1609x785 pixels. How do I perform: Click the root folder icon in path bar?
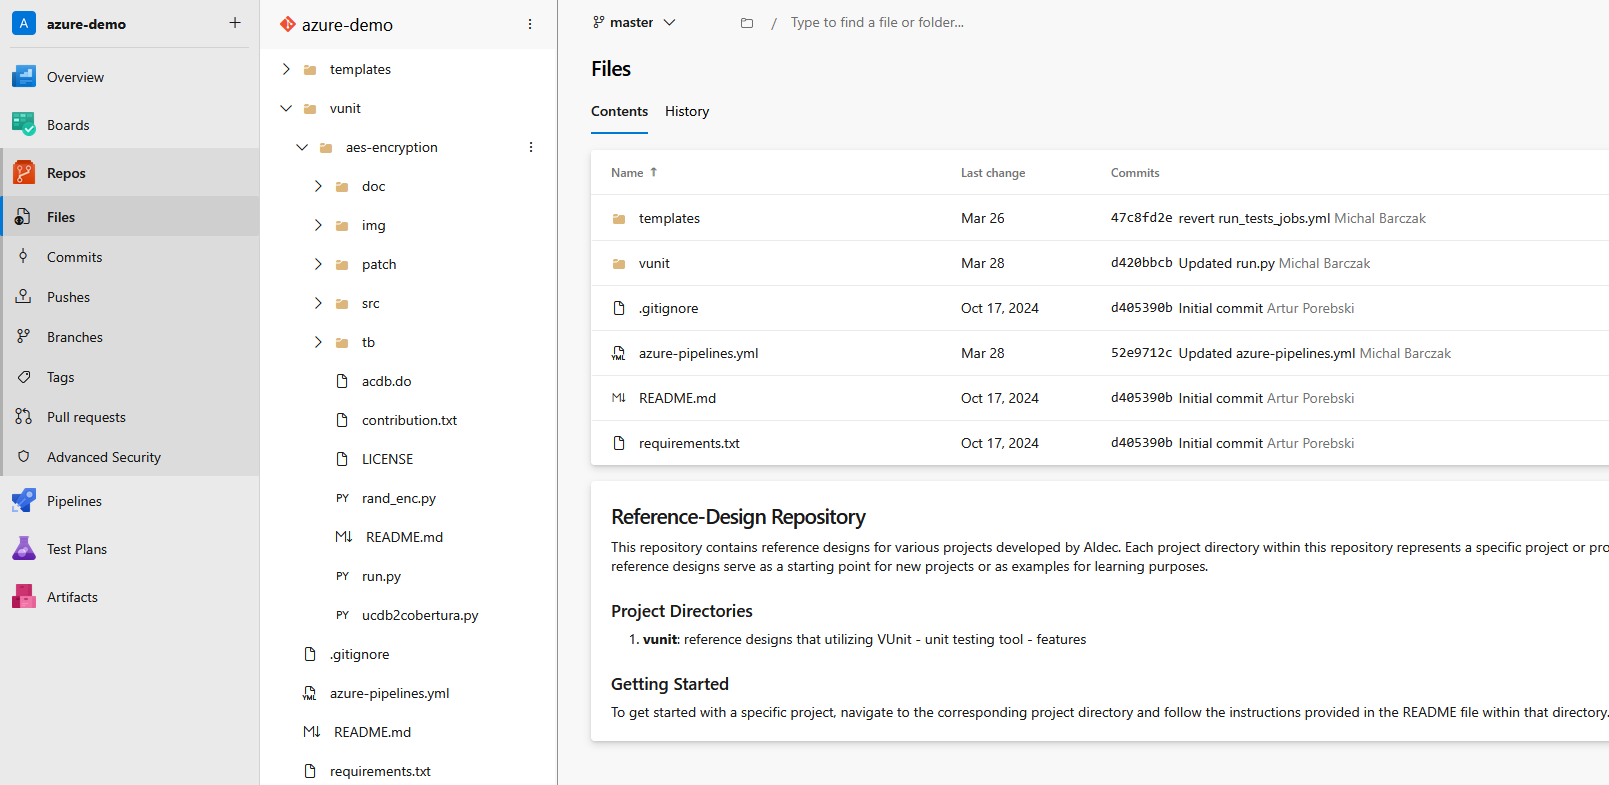(x=747, y=23)
